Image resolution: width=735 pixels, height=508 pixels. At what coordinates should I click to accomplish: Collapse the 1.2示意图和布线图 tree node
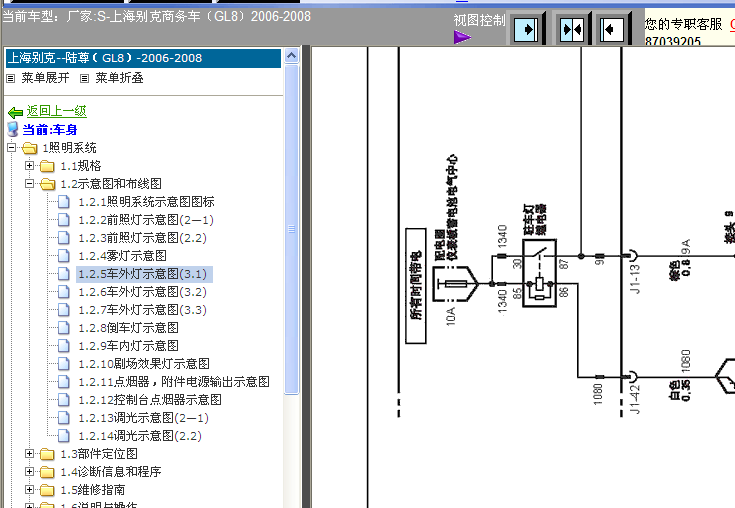click(x=30, y=184)
